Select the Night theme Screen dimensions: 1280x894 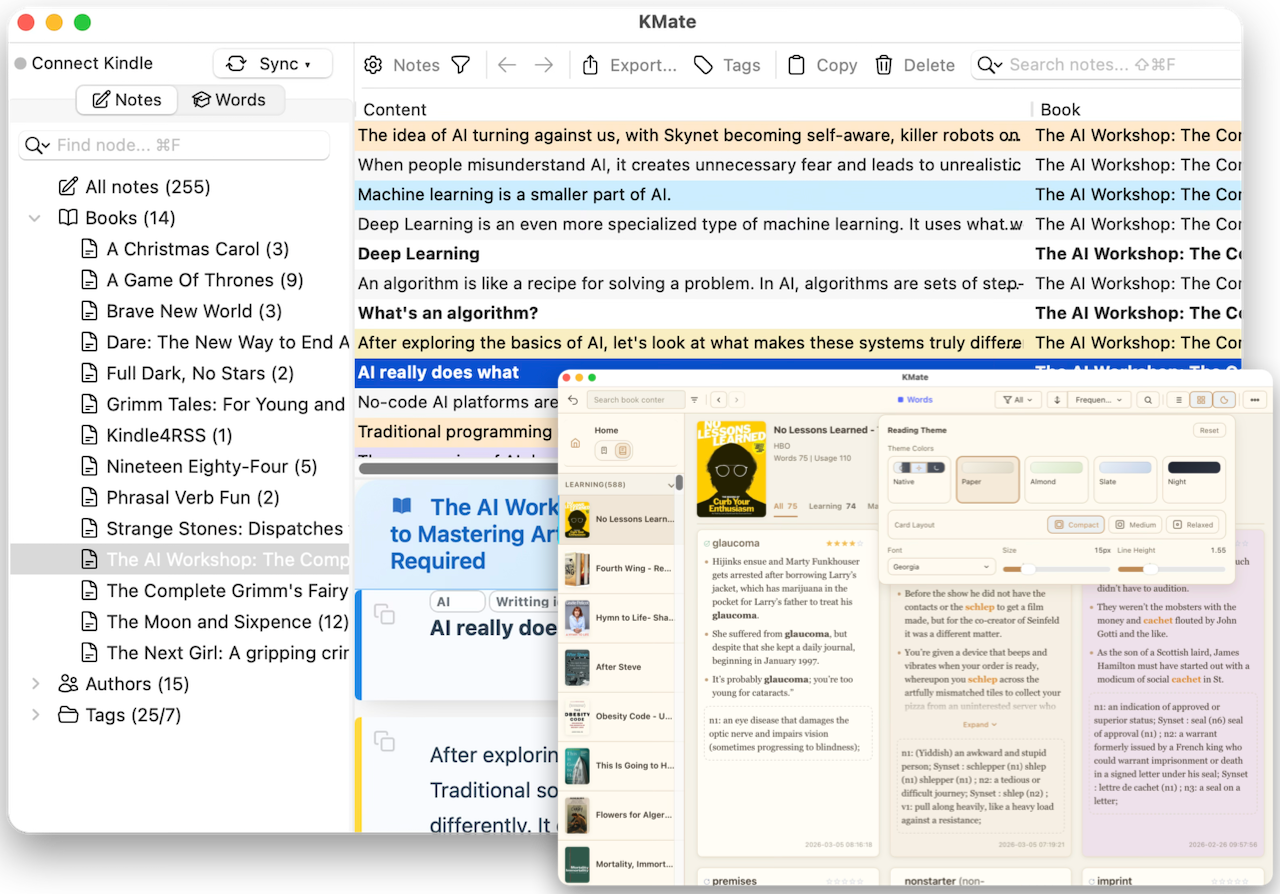tap(1194, 480)
